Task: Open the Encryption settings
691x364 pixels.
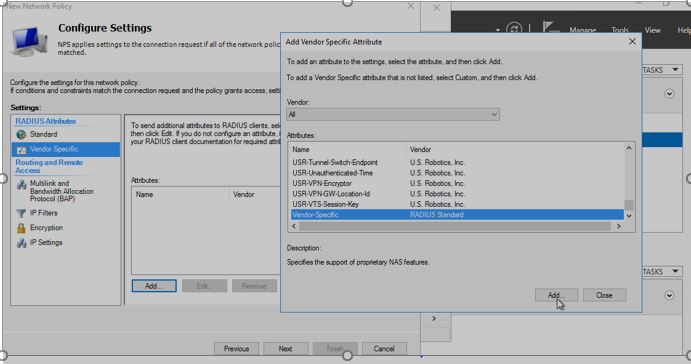Action: pyautogui.click(x=46, y=227)
